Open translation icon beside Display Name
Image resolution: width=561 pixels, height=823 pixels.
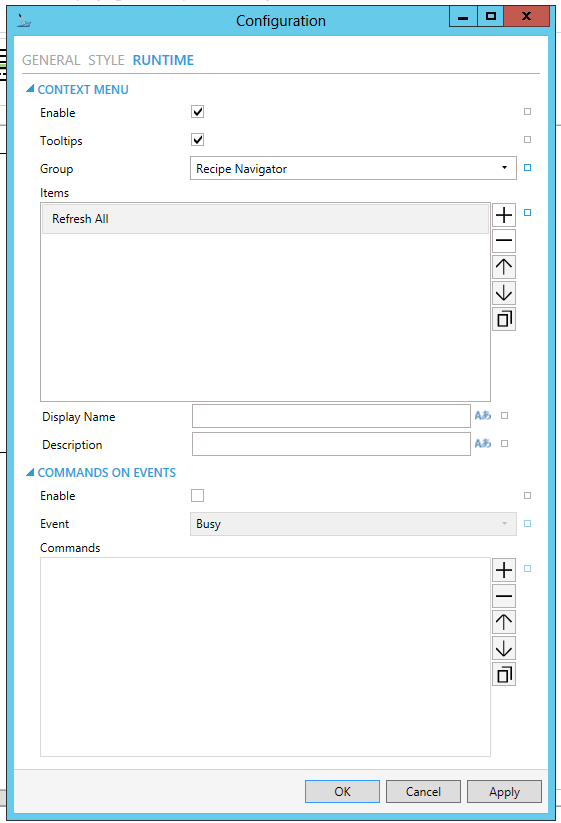(x=483, y=416)
